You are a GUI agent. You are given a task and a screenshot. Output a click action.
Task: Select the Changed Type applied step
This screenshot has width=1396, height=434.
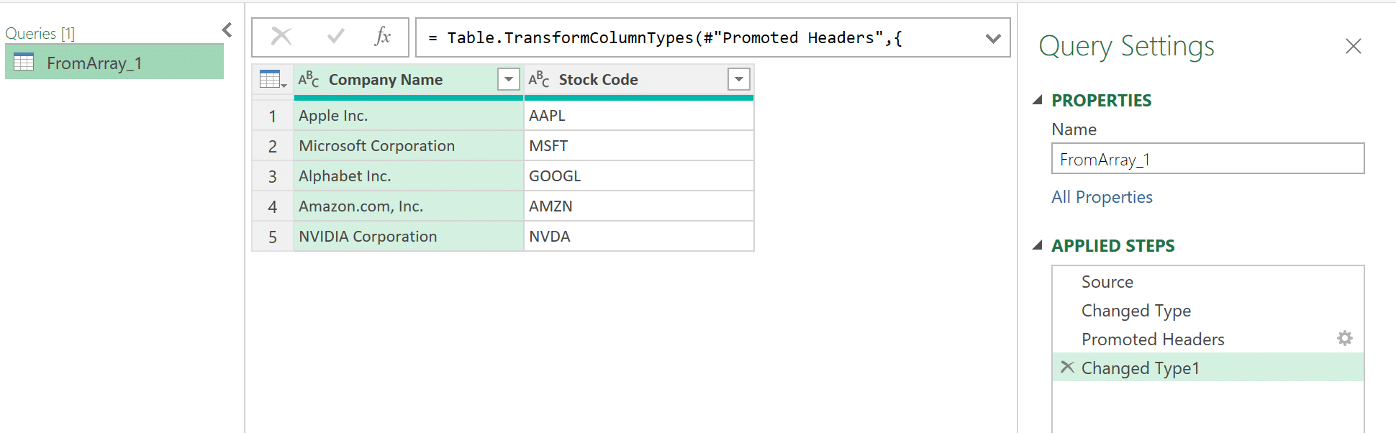tap(1136, 311)
